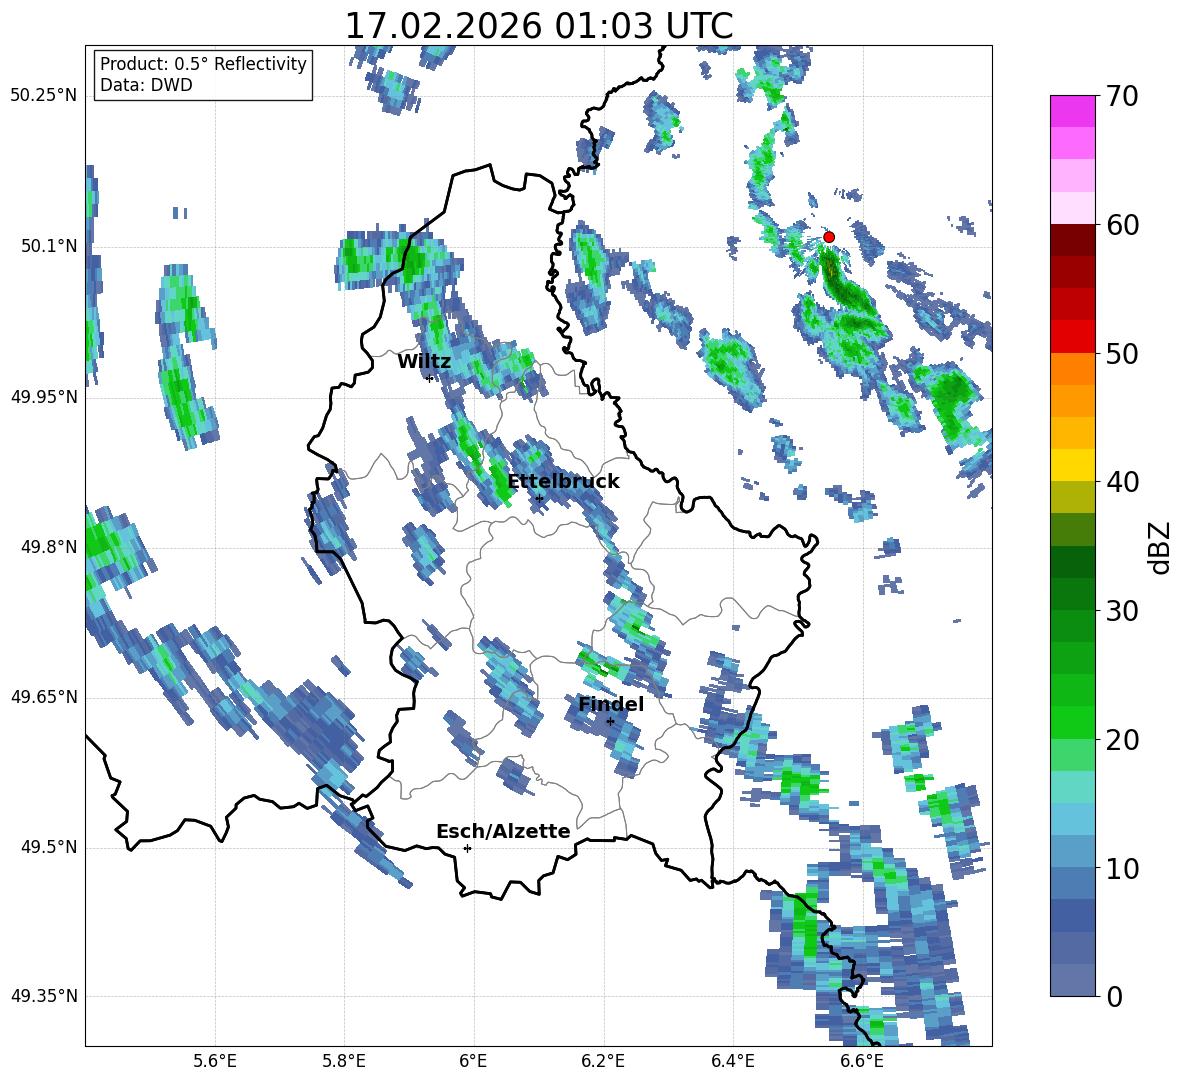
Task: Select the Wiltz city label
Action: point(424,362)
